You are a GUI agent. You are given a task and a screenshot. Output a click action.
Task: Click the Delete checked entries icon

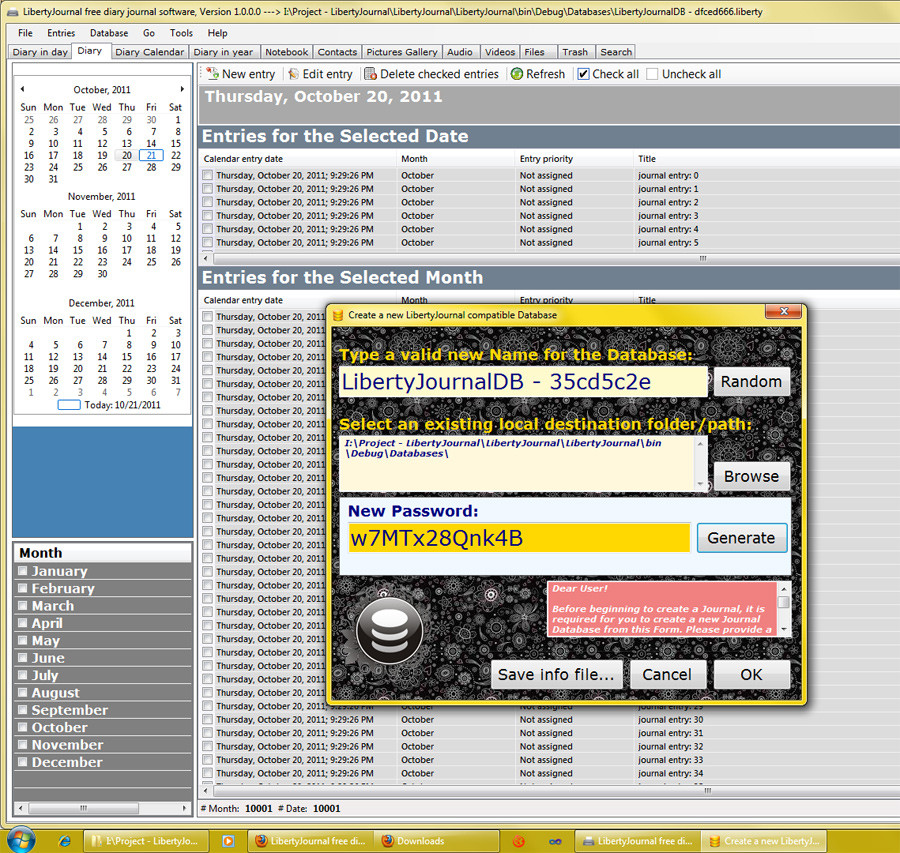click(370, 74)
